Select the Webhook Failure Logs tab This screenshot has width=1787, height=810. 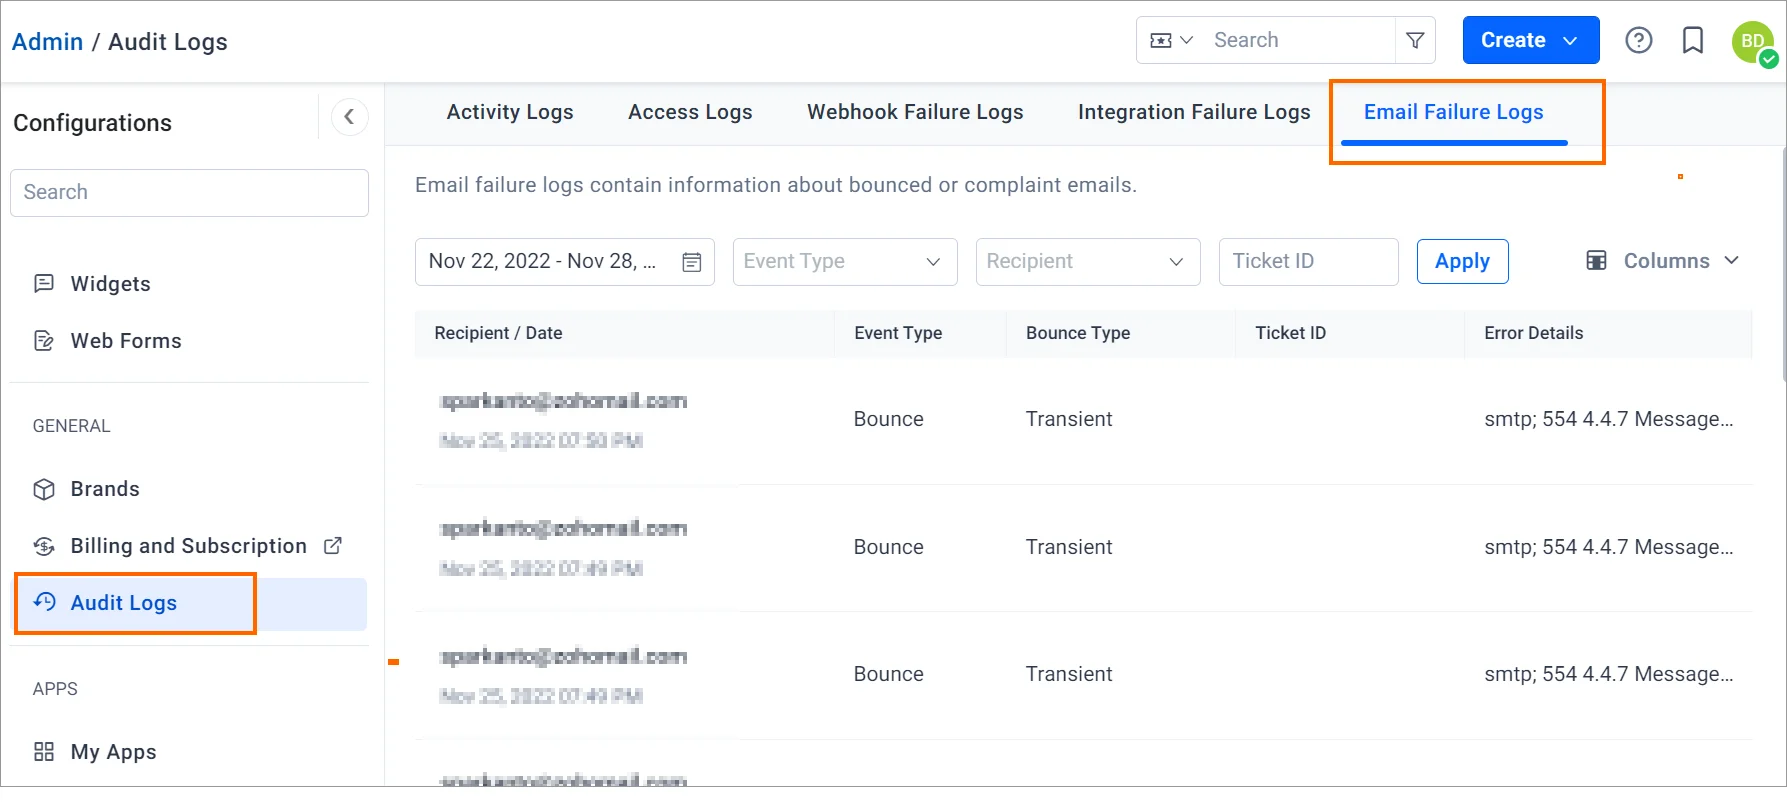[915, 112]
